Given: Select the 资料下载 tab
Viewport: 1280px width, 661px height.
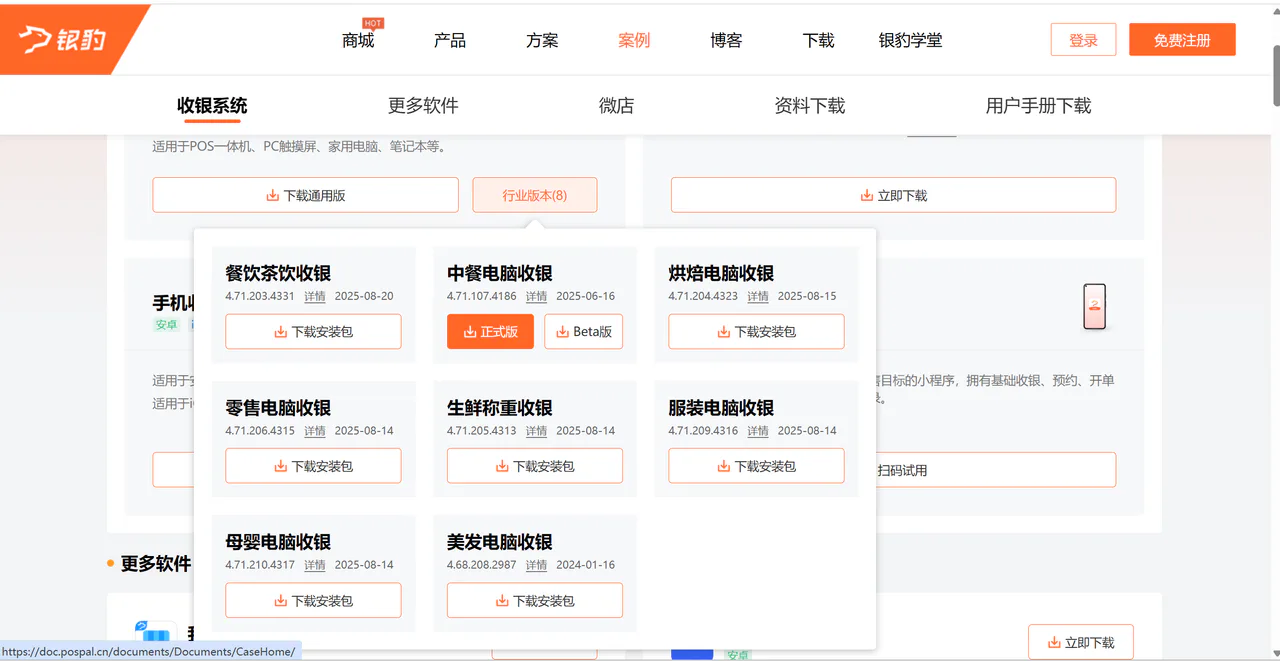Looking at the screenshot, I should 809,105.
